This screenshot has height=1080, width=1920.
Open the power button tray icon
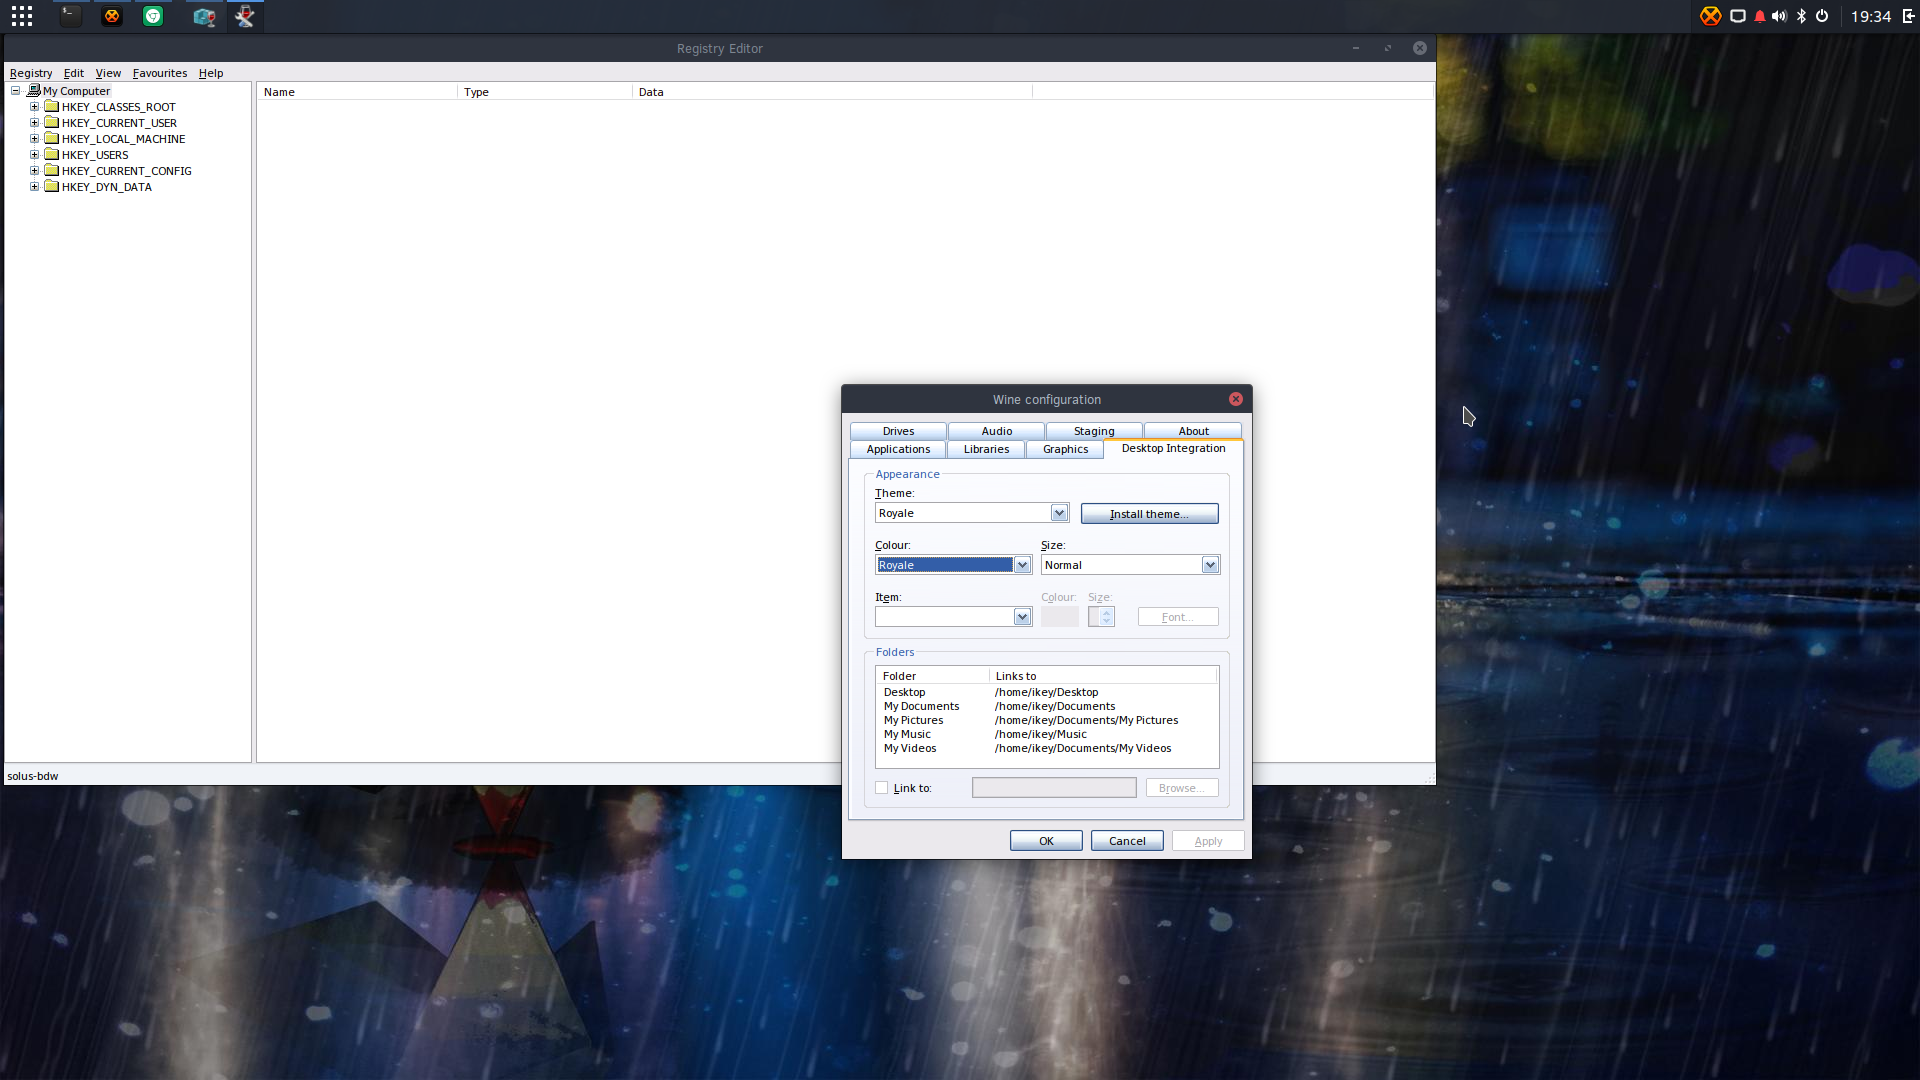pos(1822,16)
